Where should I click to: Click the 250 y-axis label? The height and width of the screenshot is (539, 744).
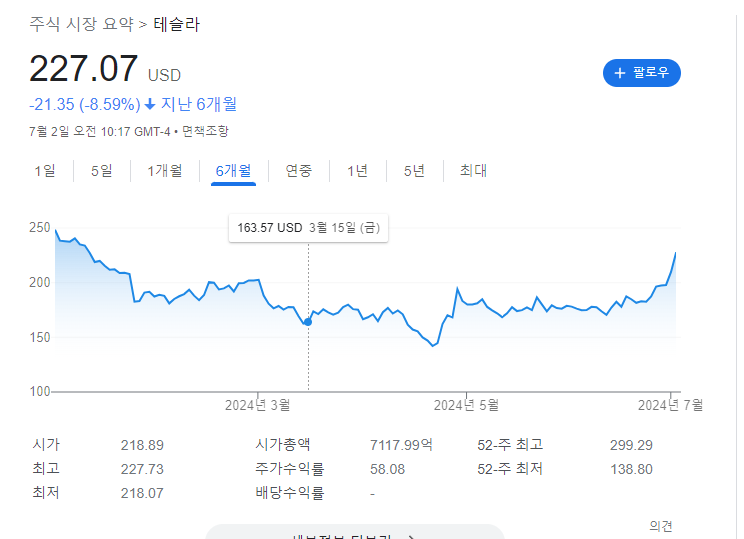click(x=39, y=228)
